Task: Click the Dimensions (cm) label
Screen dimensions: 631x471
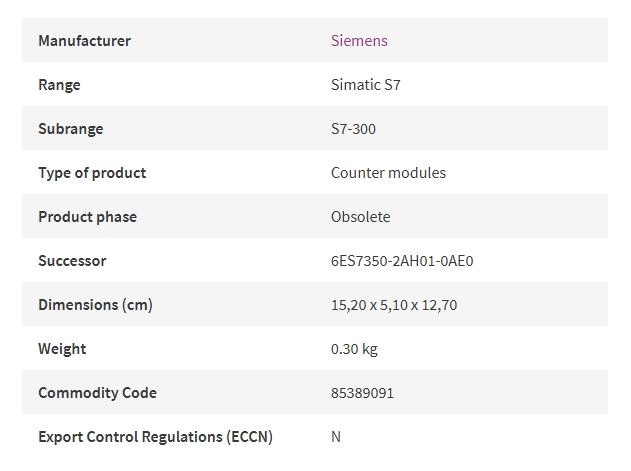Action: coord(95,305)
